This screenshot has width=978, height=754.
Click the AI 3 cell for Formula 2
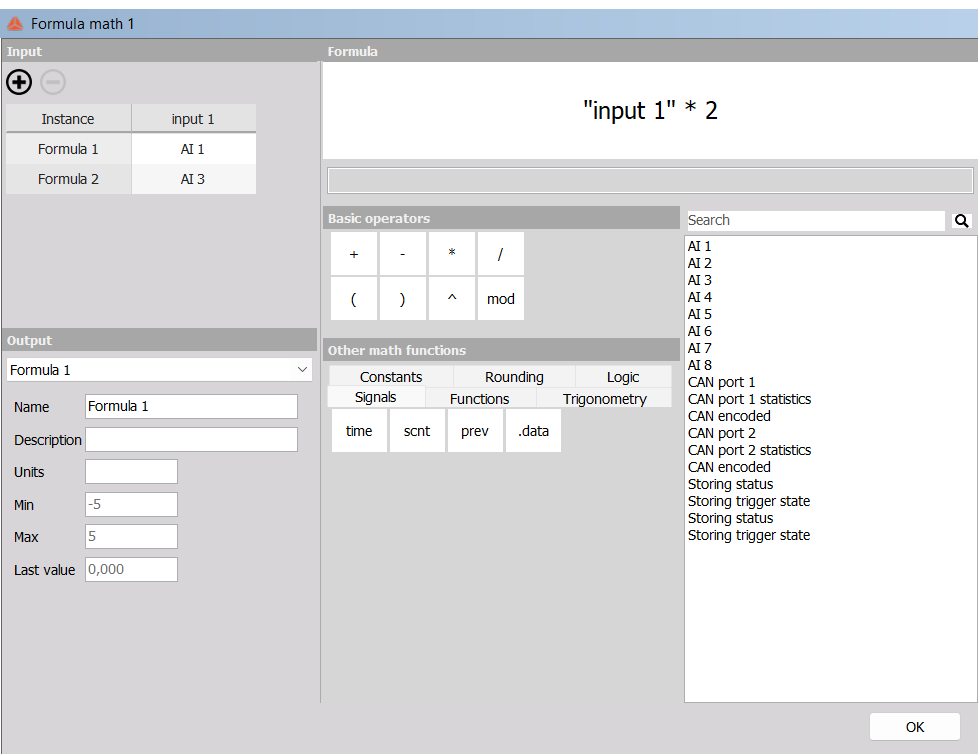(193, 179)
